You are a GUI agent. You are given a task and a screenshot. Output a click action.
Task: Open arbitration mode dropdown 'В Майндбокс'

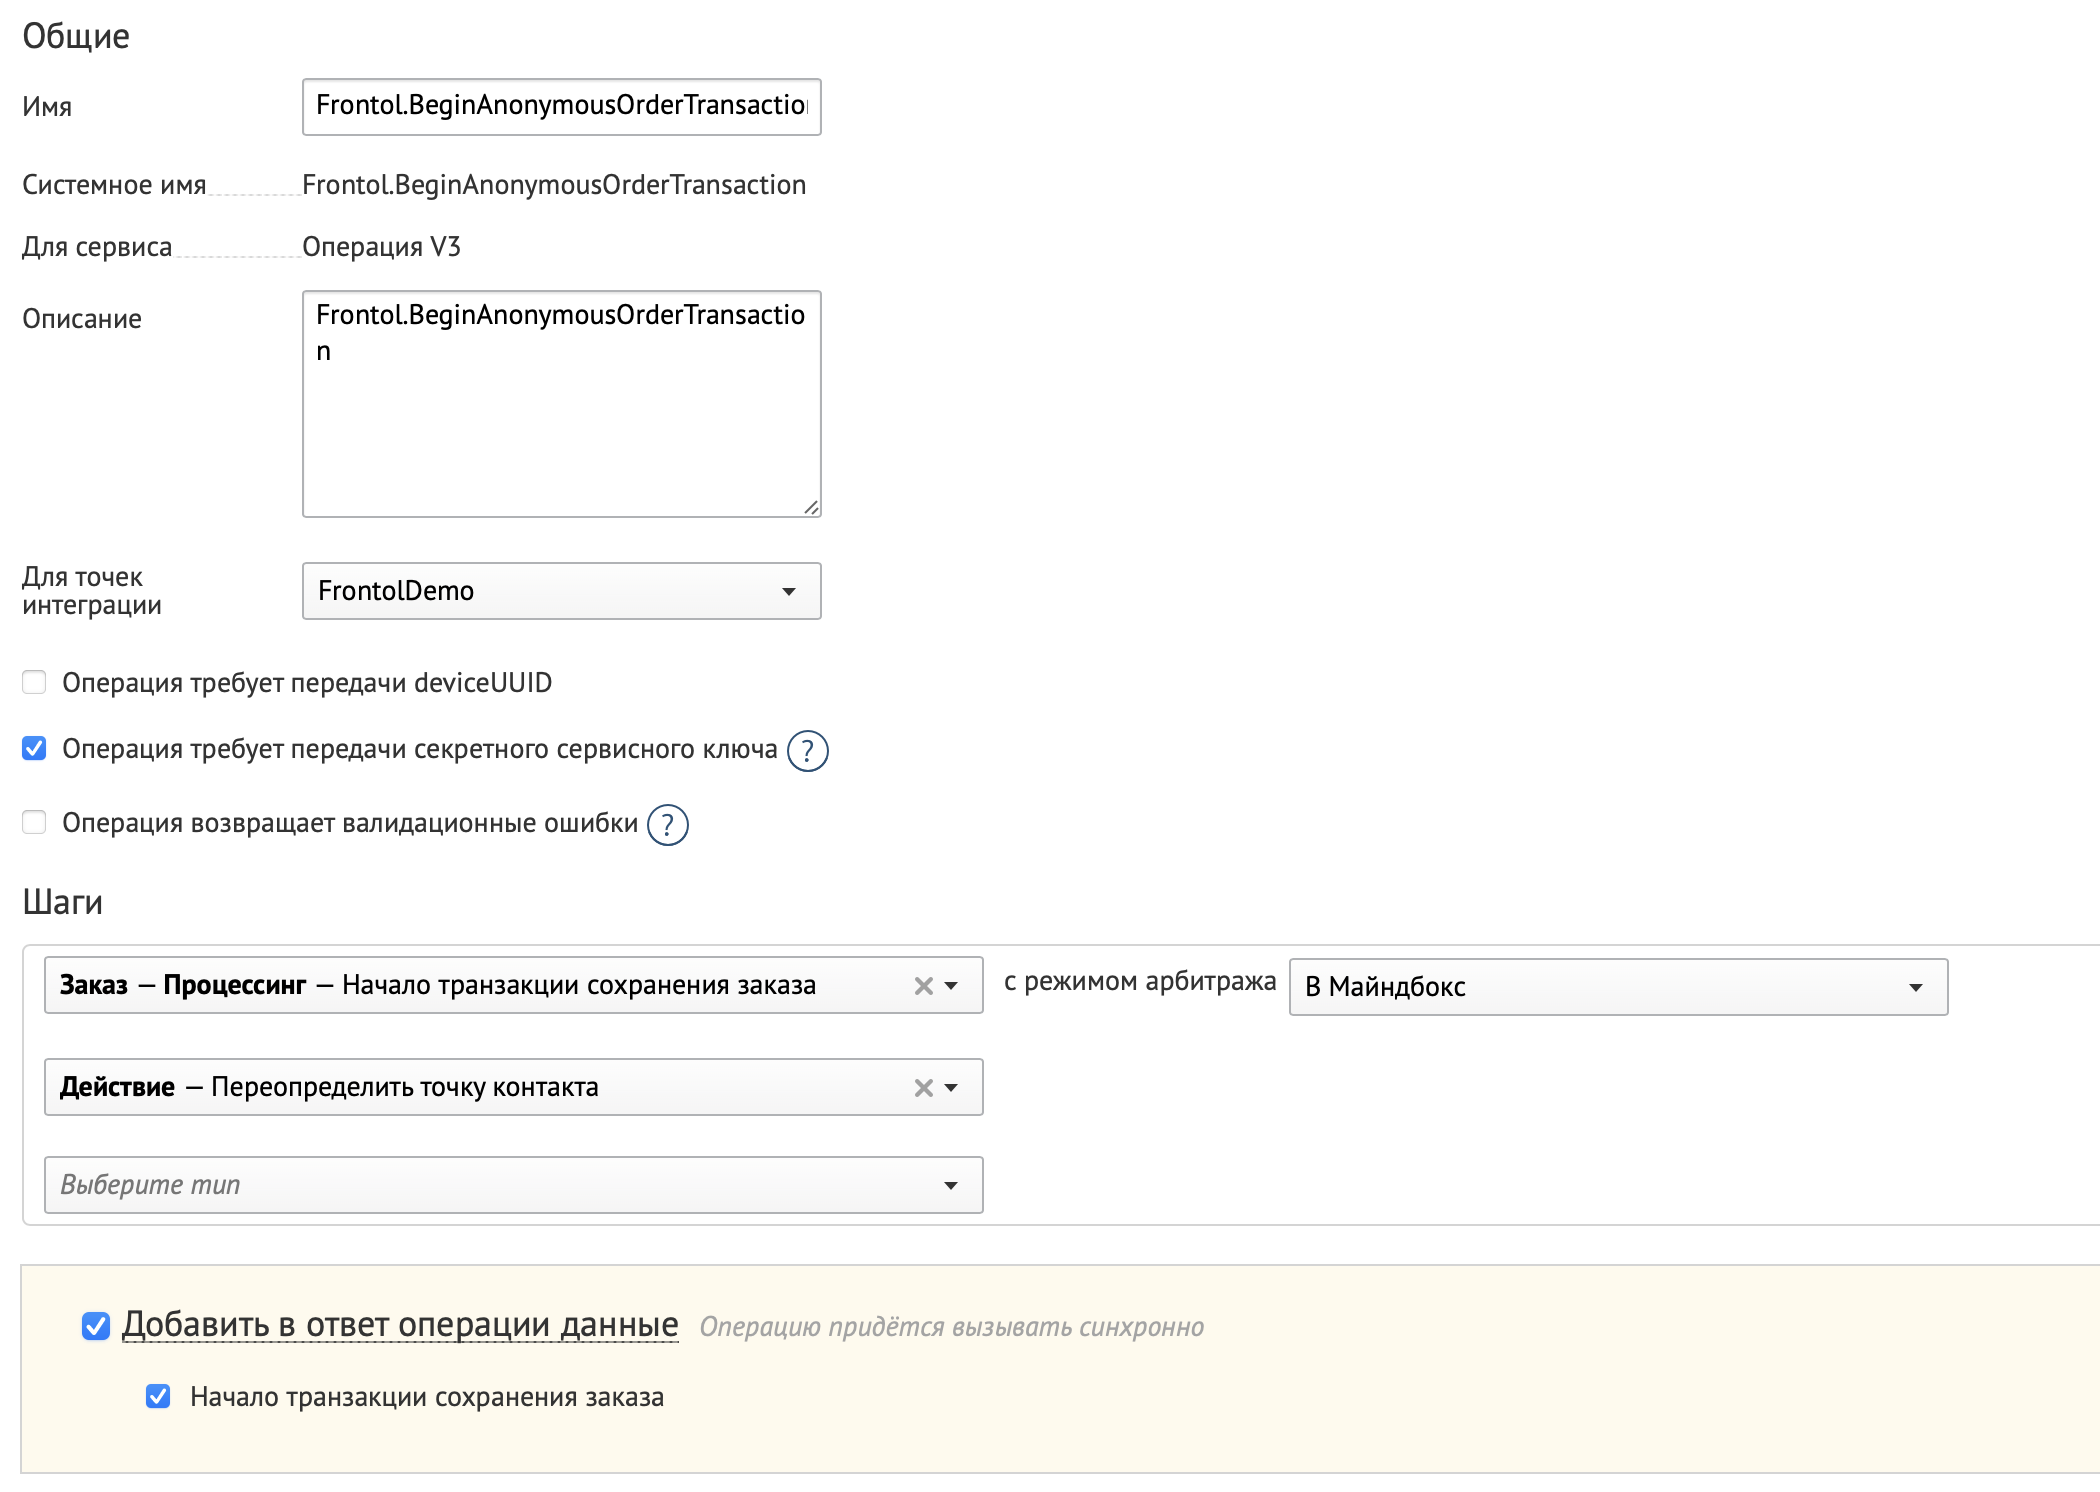[x=1618, y=987]
